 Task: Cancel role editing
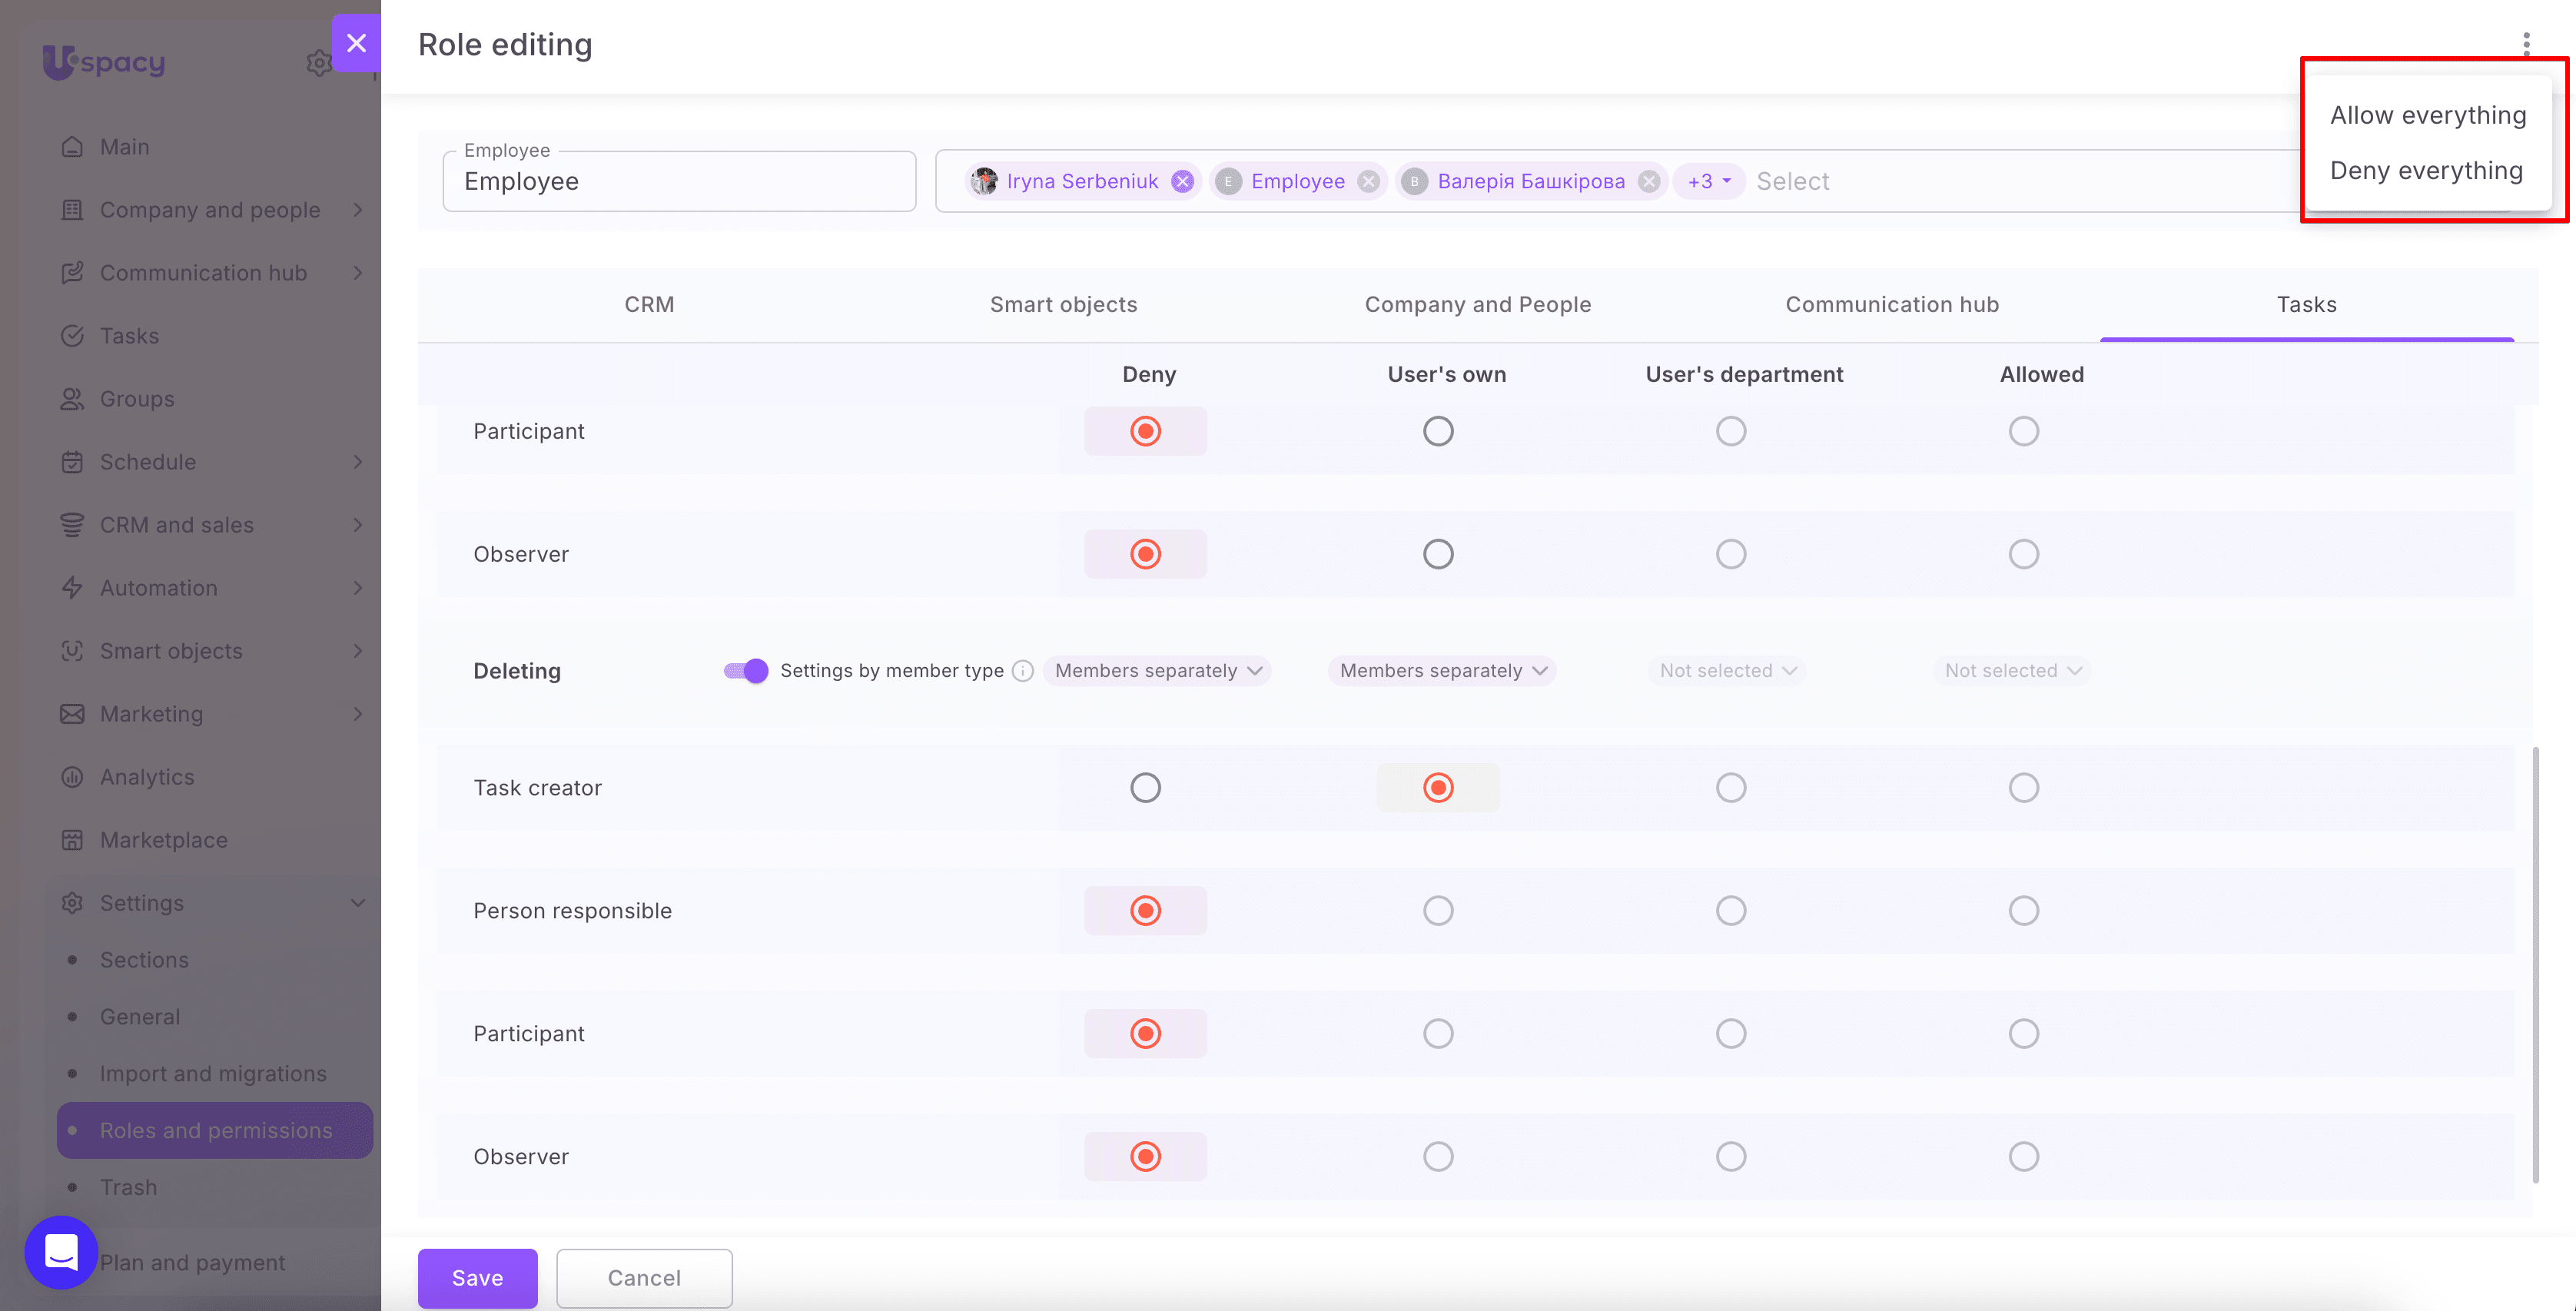coord(644,1278)
